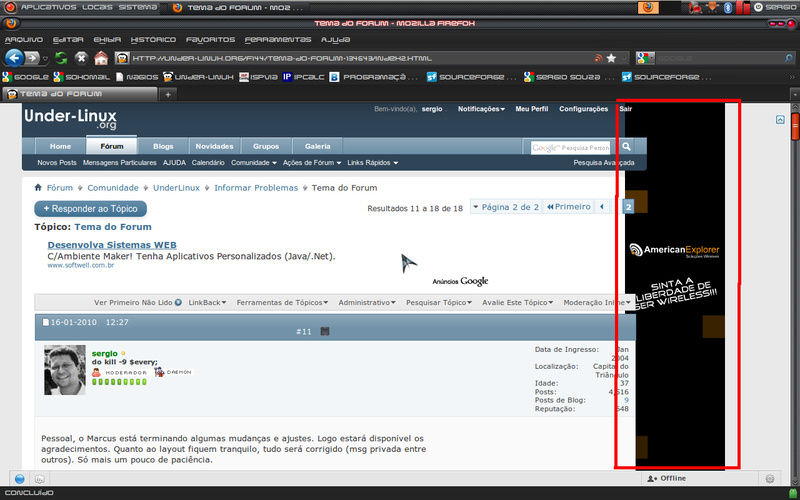
Task: Open the Novos Posts link
Action: (x=57, y=163)
